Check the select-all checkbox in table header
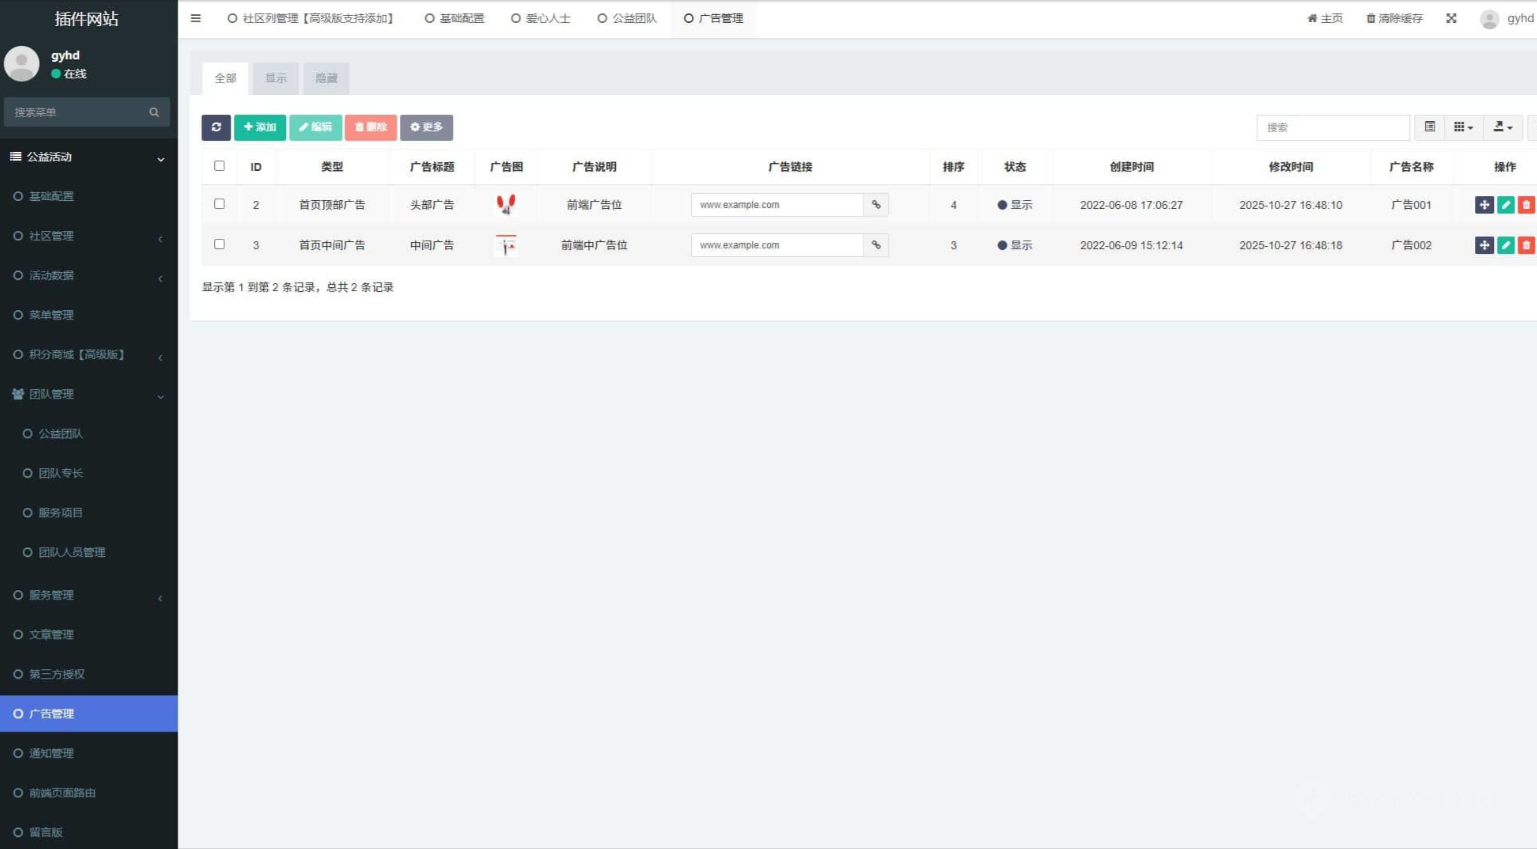 tap(220, 166)
